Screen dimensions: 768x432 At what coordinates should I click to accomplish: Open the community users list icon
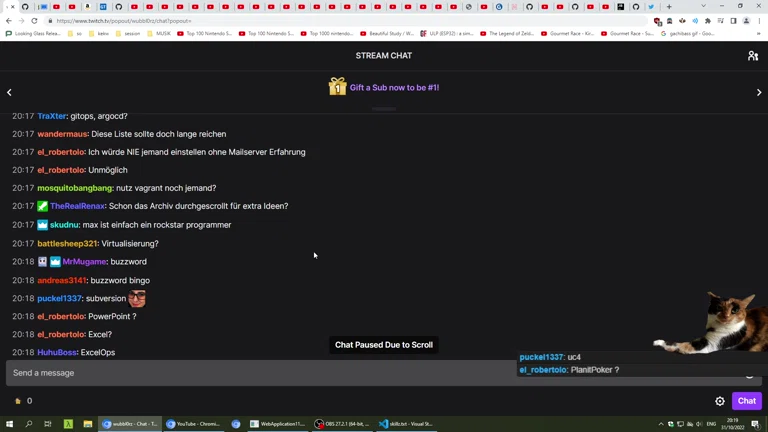(753, 56)
